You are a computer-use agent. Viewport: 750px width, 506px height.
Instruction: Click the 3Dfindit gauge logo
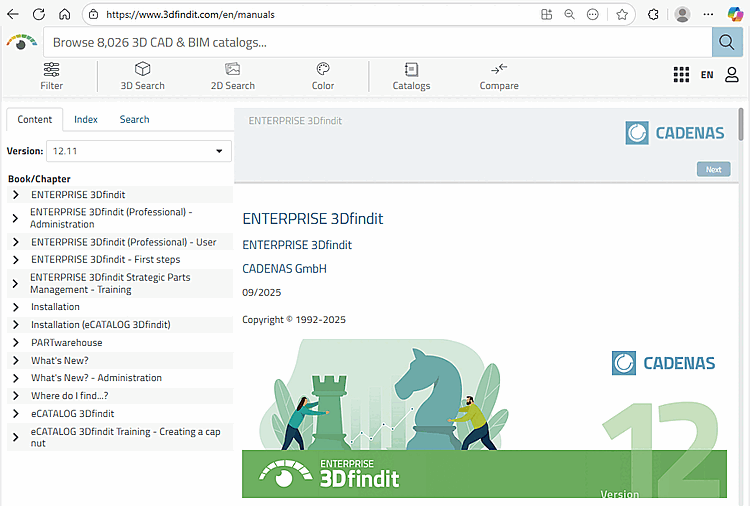click(x=22, y=42)
